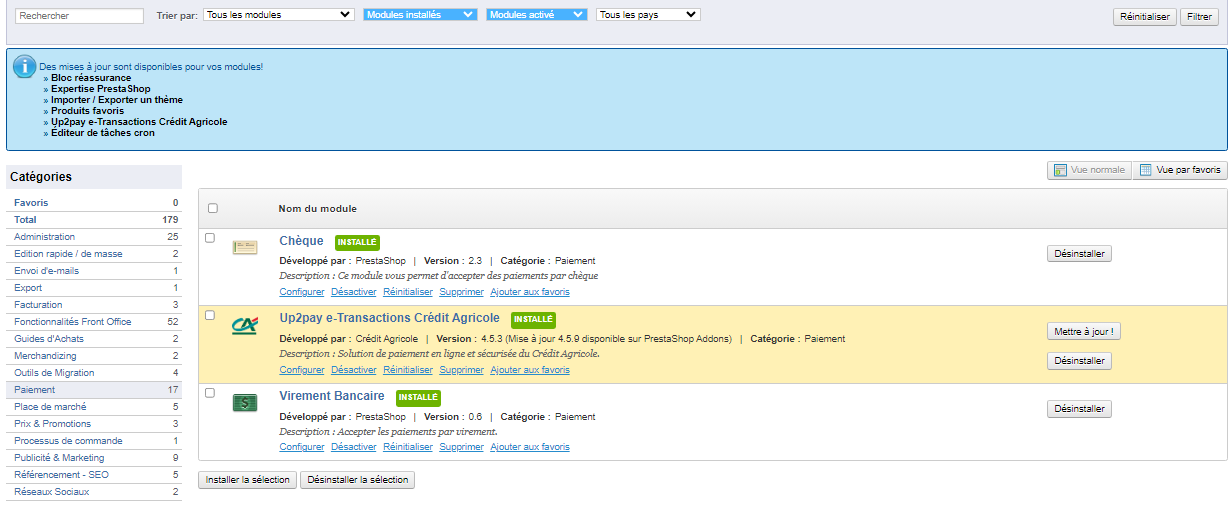Click Supprimer for Virement Bancaire

coord(461,447)
